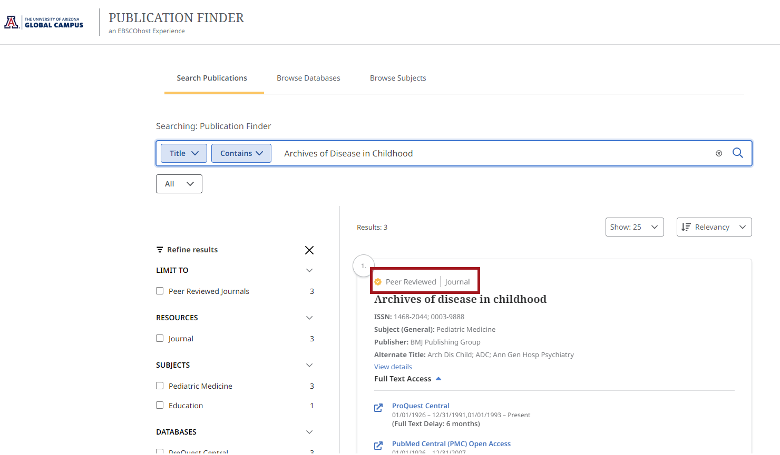Open the Archives of disease in childhood title
This screenshot has height=455, width=780.
tap(460, 299)
